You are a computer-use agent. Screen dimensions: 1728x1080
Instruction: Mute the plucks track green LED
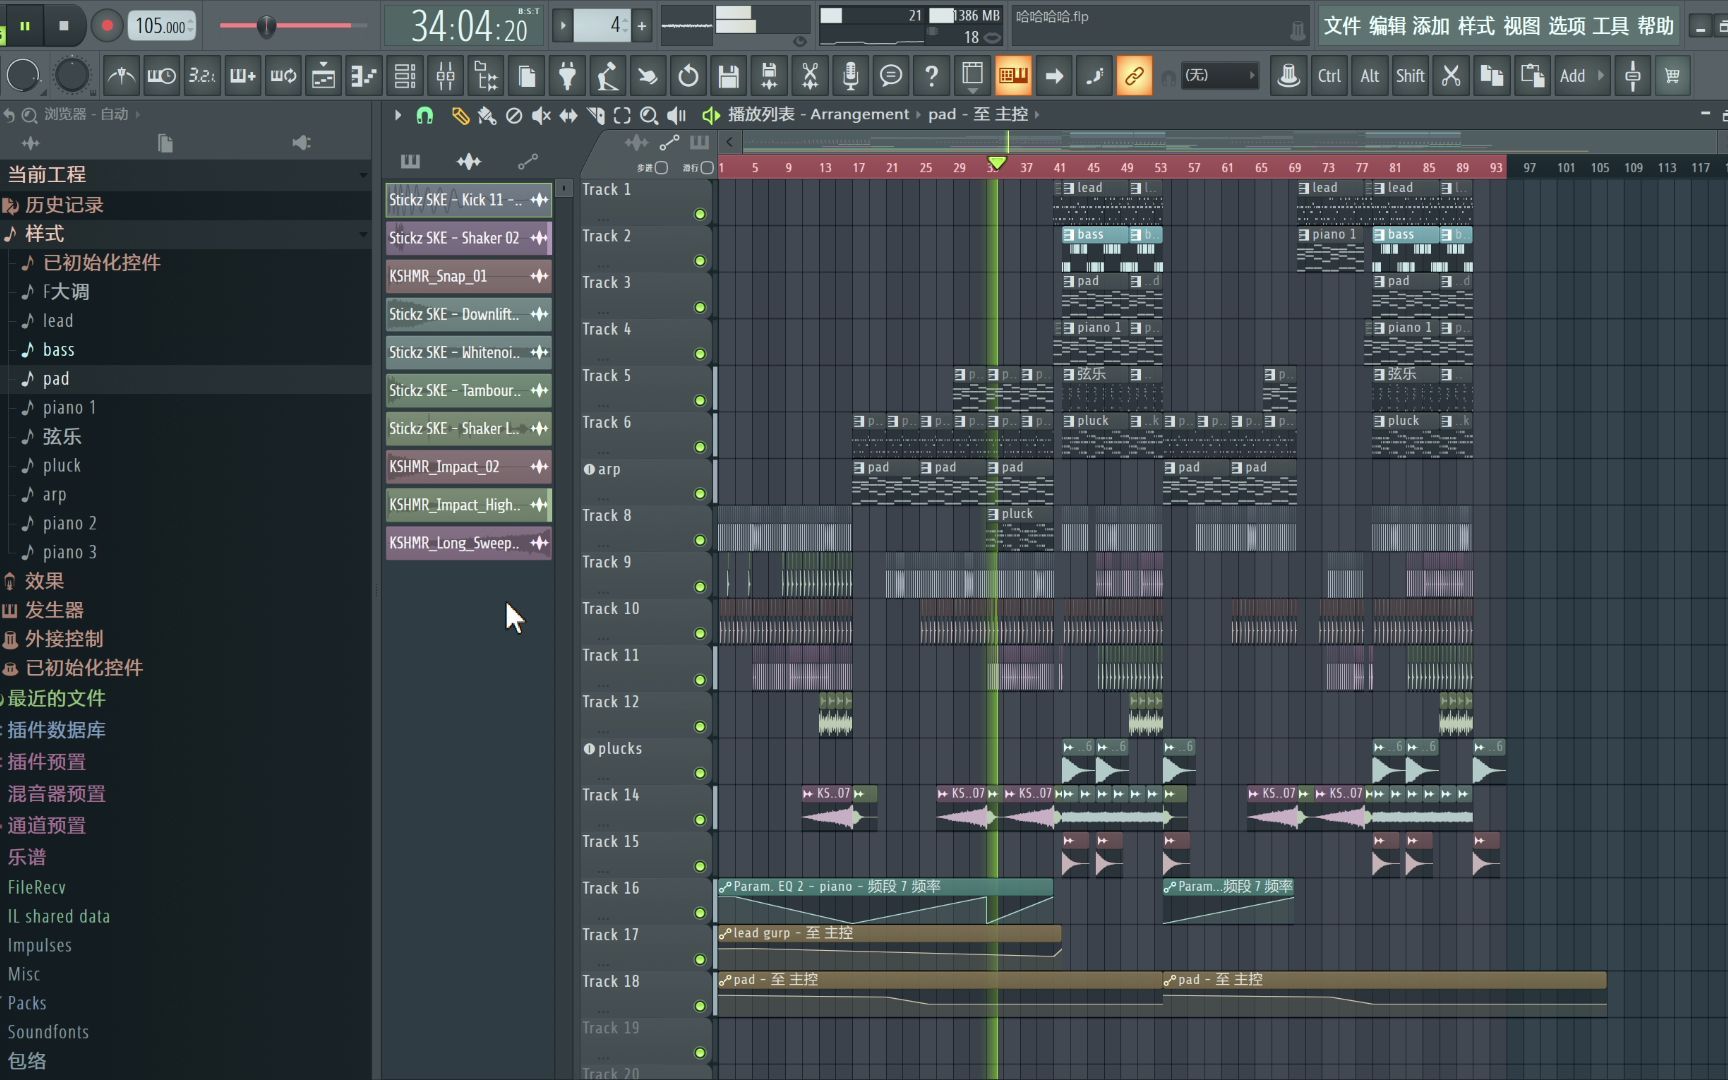coord(700,773)
